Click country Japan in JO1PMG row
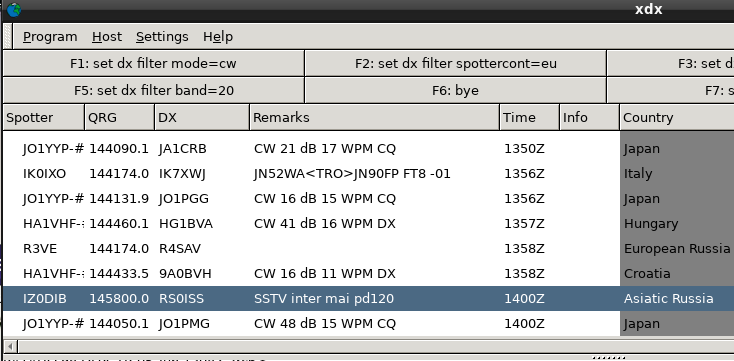The width and height of the screenshot is (734, 361). [642, 324]
